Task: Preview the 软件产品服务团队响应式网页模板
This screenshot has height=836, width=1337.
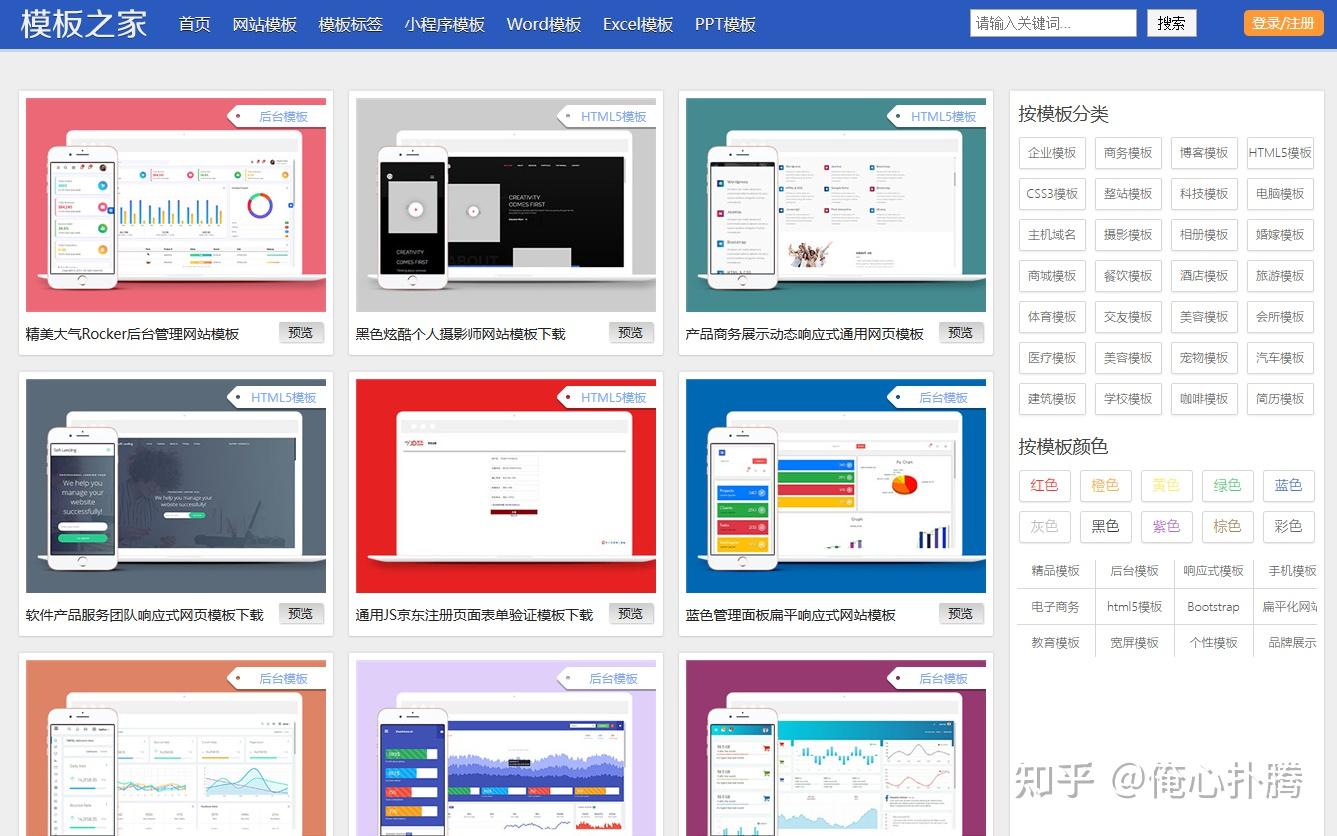Action: 301,614
